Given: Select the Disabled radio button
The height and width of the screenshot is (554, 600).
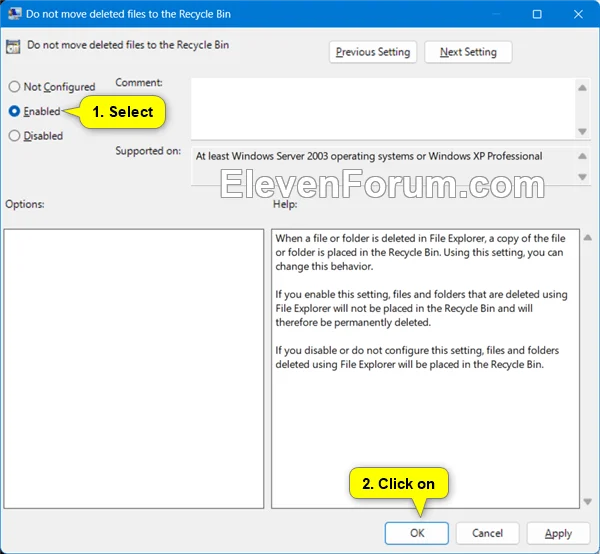Looking at the screenshot, I should click(14, 135).
